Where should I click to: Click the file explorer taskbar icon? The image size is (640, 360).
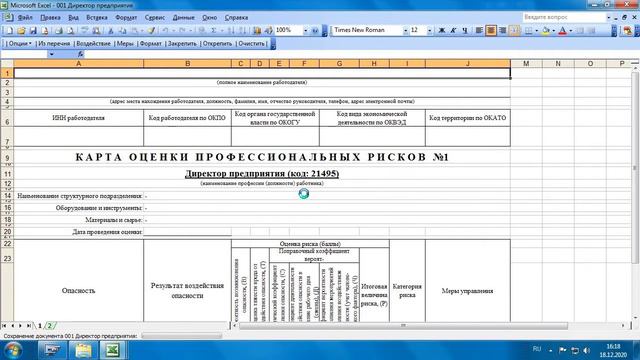pos(83,350)
